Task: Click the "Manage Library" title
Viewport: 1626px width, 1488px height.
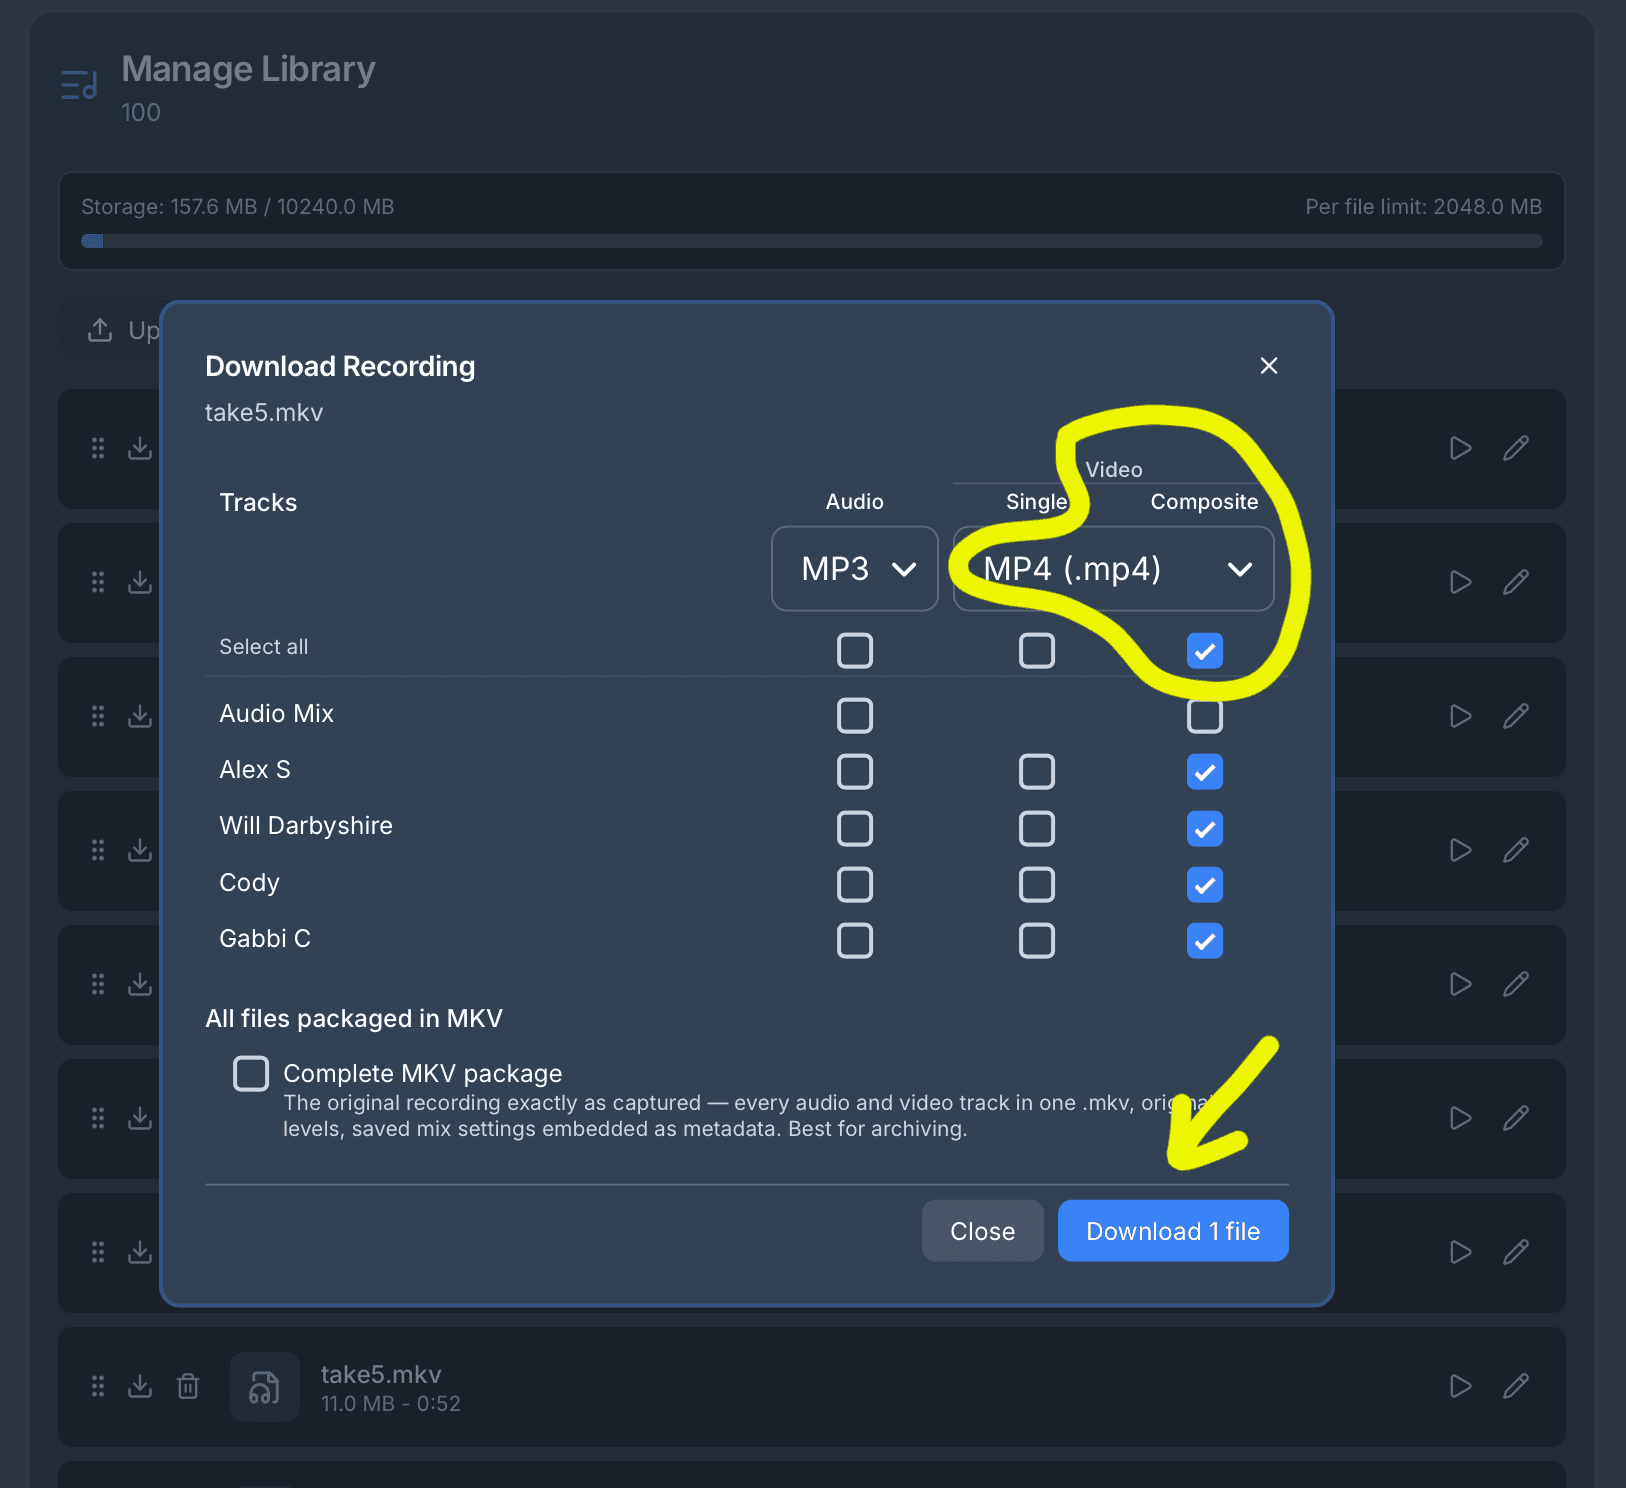Action: coord(249,70)
